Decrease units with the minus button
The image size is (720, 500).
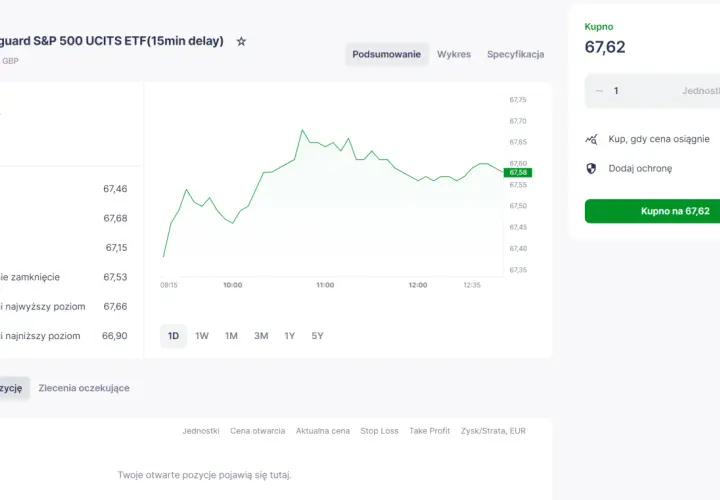599,91
